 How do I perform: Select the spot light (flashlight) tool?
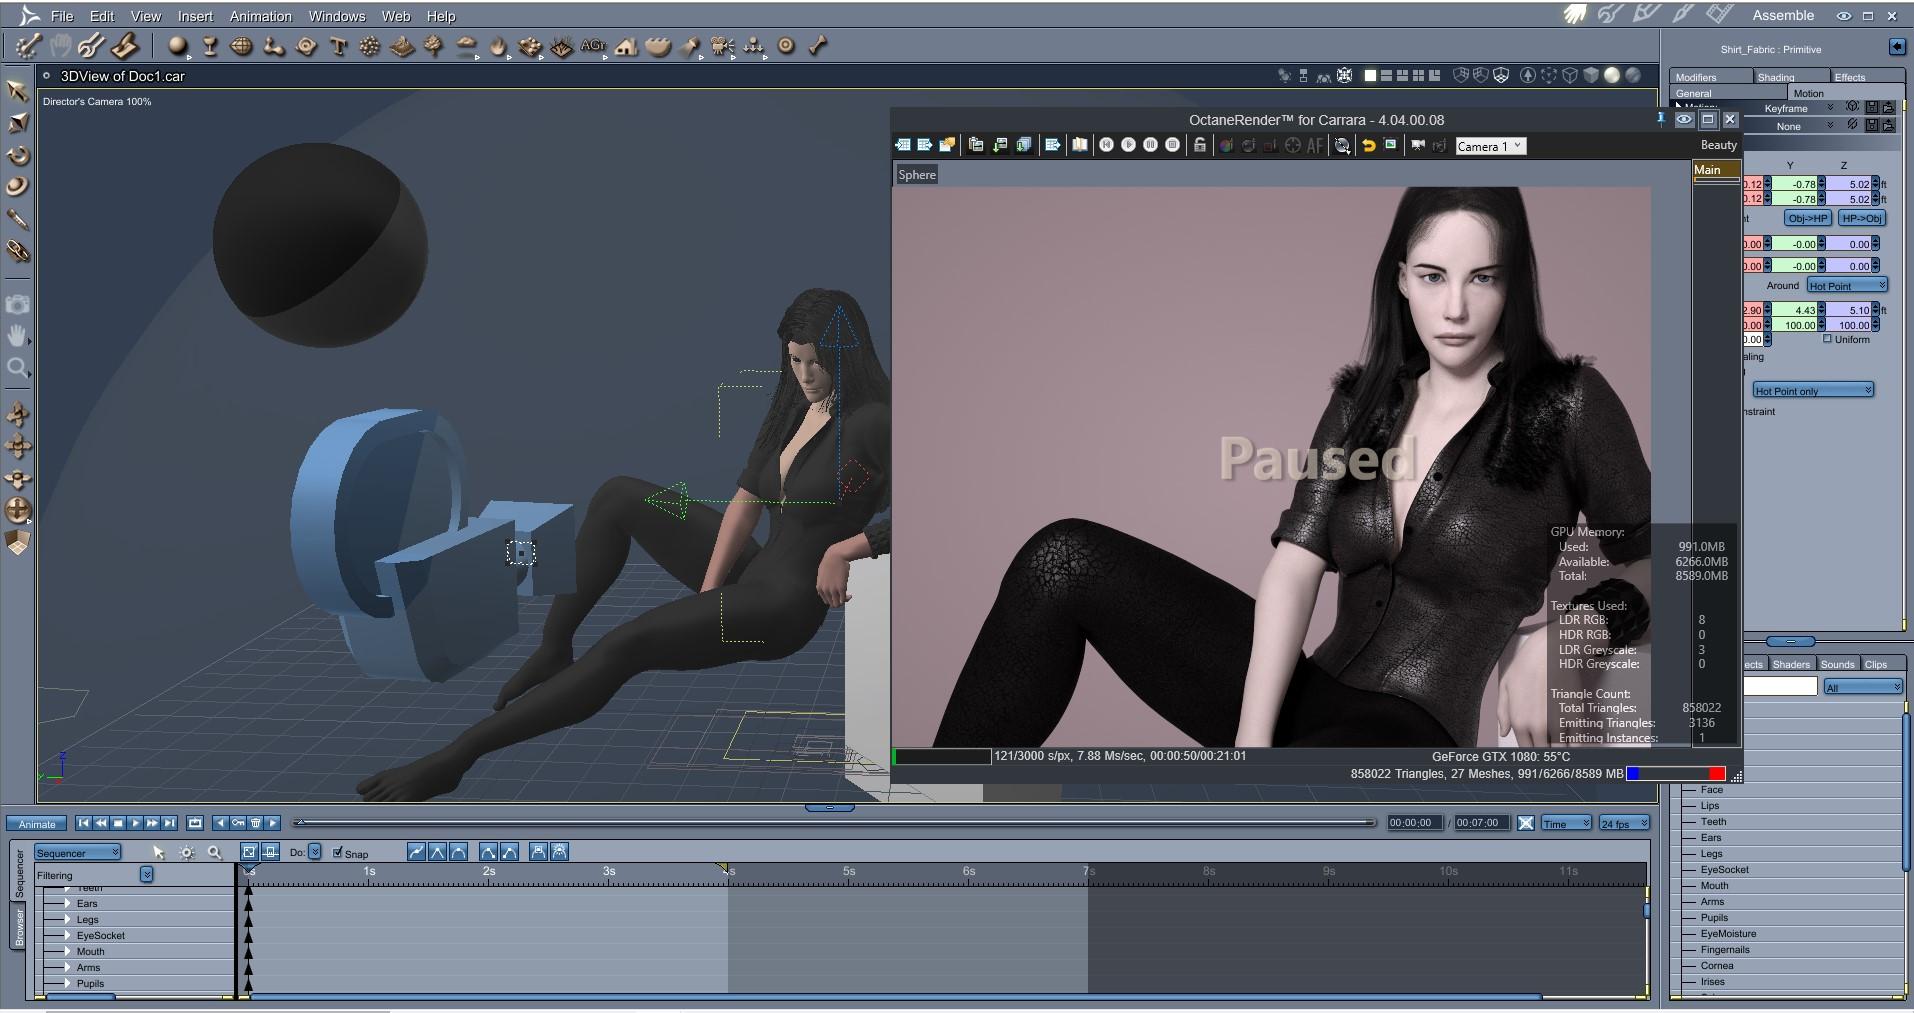point(690,46)
